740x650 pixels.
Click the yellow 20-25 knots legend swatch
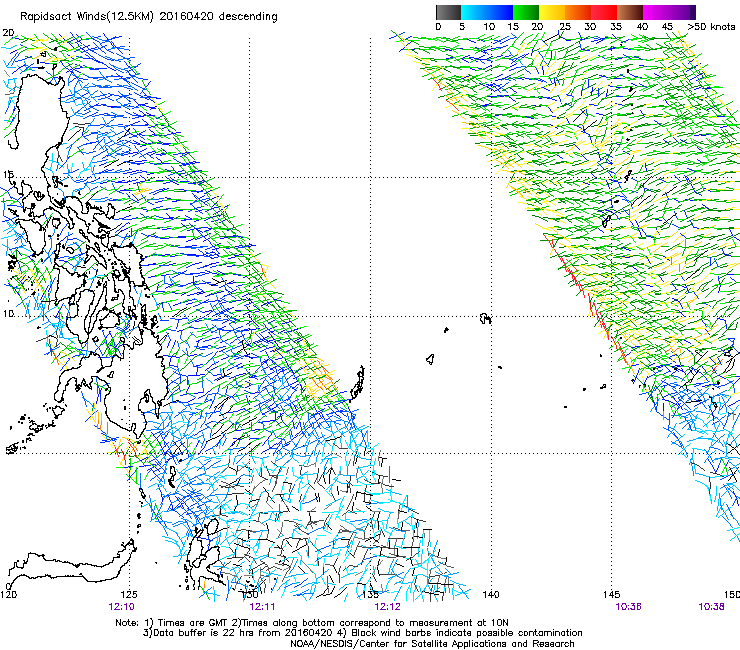pos(552,12)
